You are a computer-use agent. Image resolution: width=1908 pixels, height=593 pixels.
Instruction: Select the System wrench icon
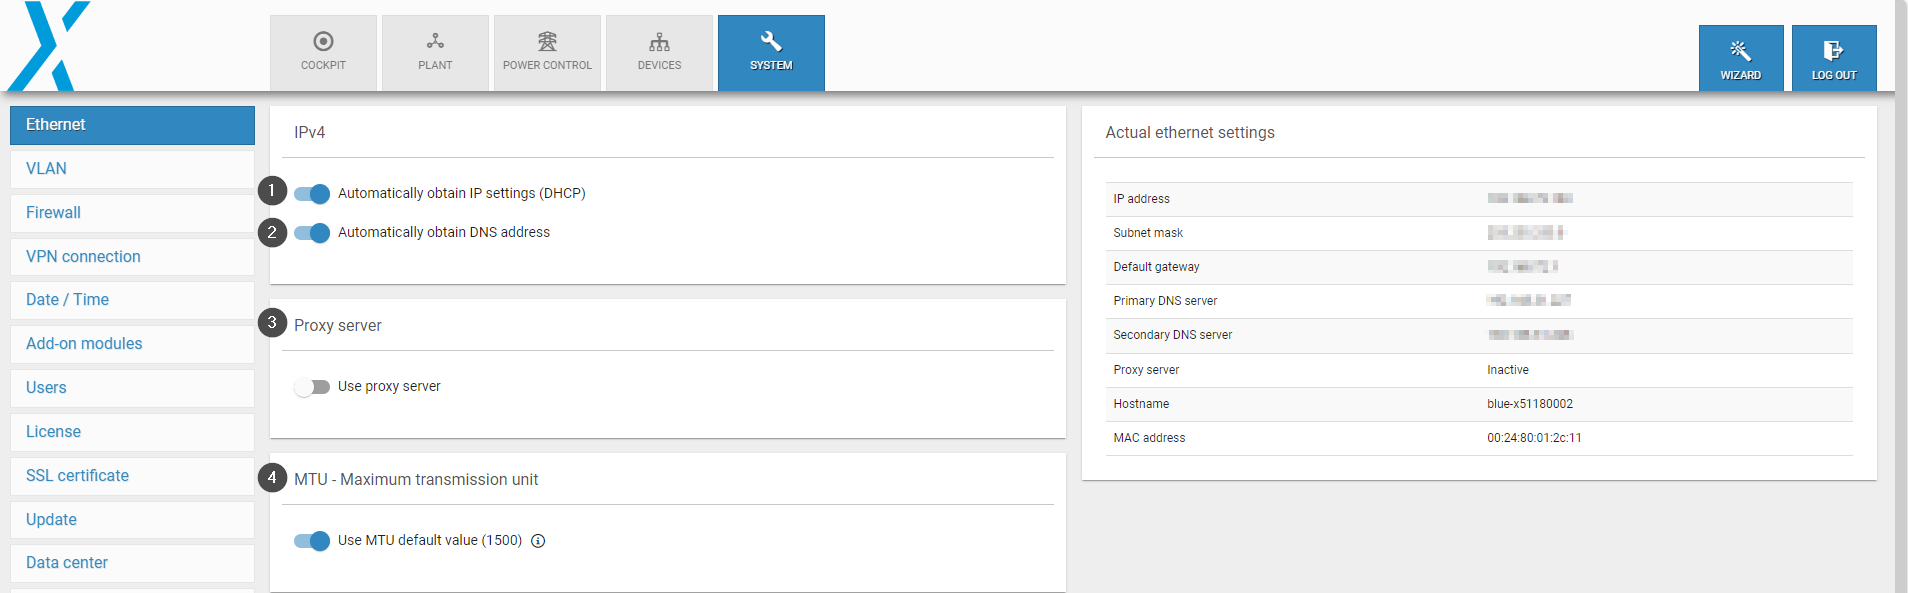[771, 41]
